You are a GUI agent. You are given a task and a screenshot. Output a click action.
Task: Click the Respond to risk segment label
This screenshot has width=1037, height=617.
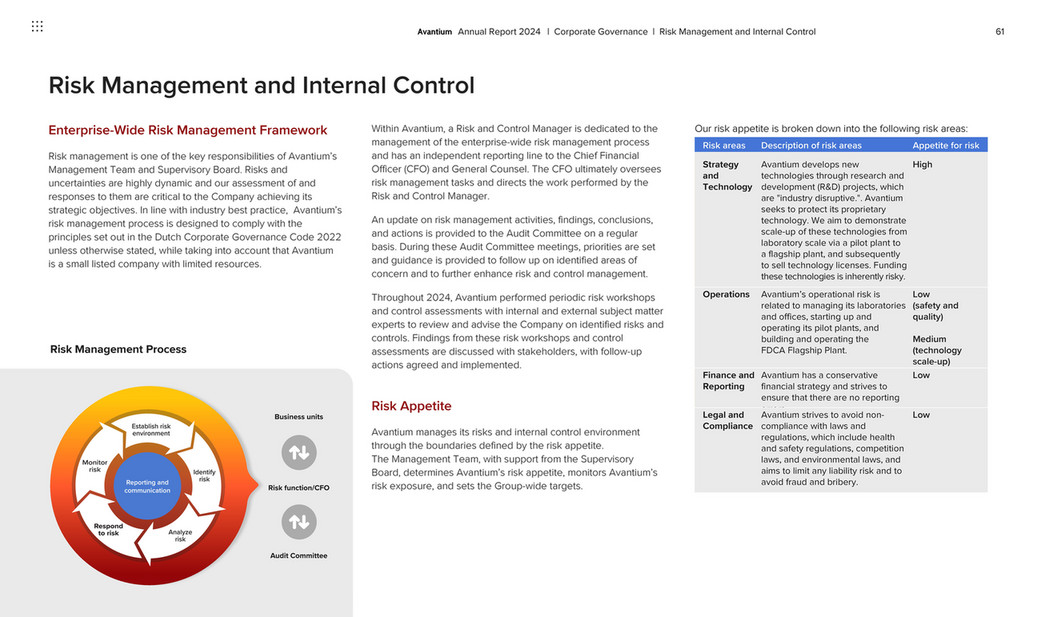(108, 529)
